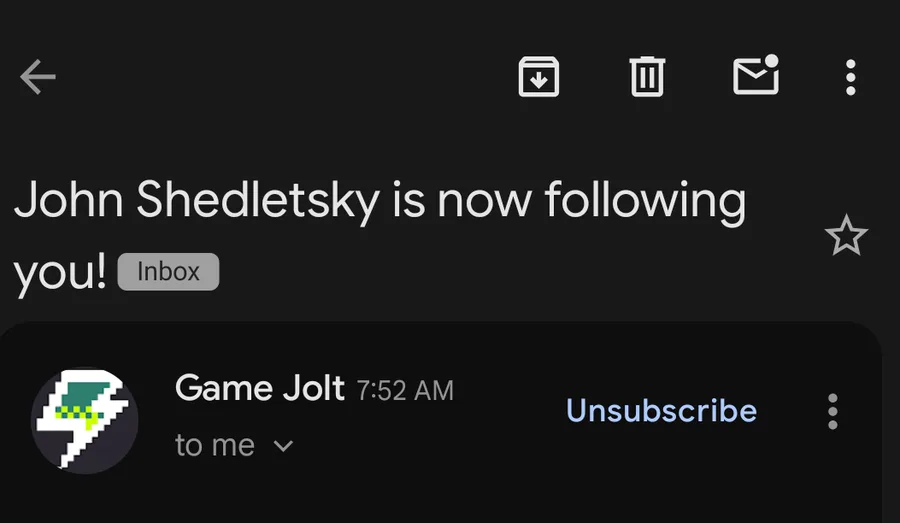Click the "you!" text before the Inbox label

point(61,273)
